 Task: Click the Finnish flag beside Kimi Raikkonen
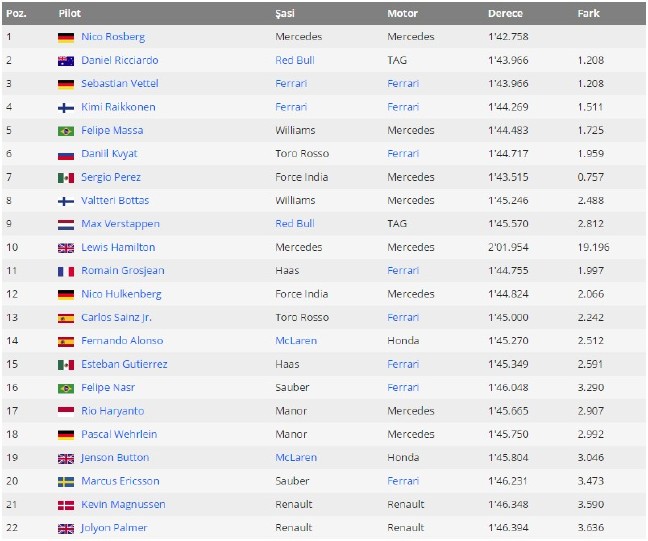point(66,107)
